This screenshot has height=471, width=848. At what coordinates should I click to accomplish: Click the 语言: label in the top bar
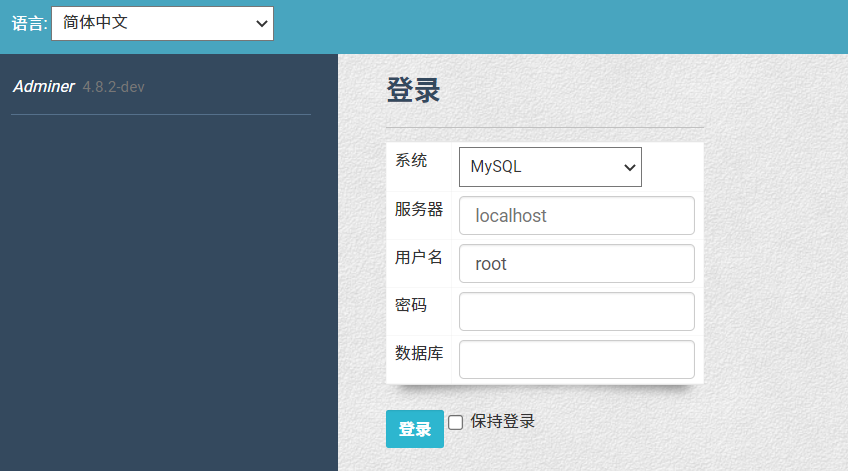pos(29,23)
